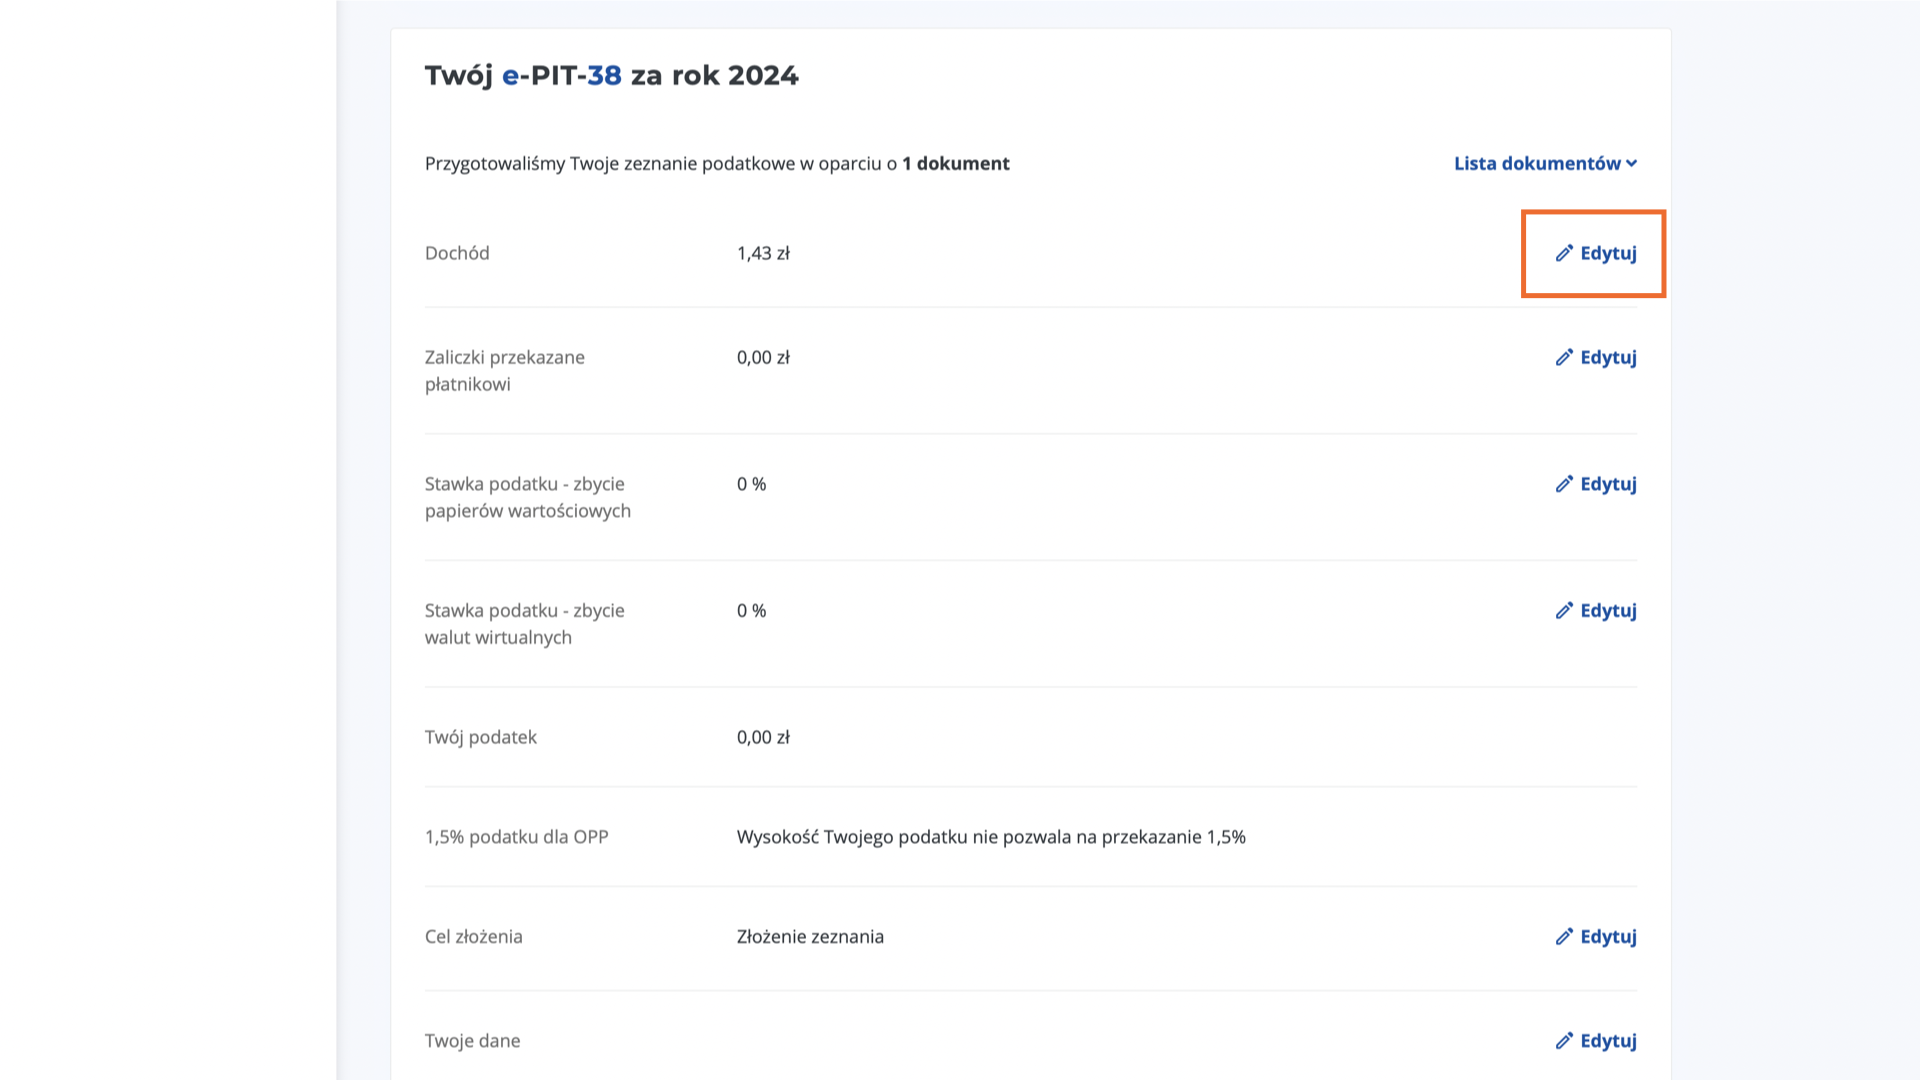This screenshot has height=1080, width=1920.
Task: Click Edytuj text for Twoje dane
Action: coord(1608,1041)
